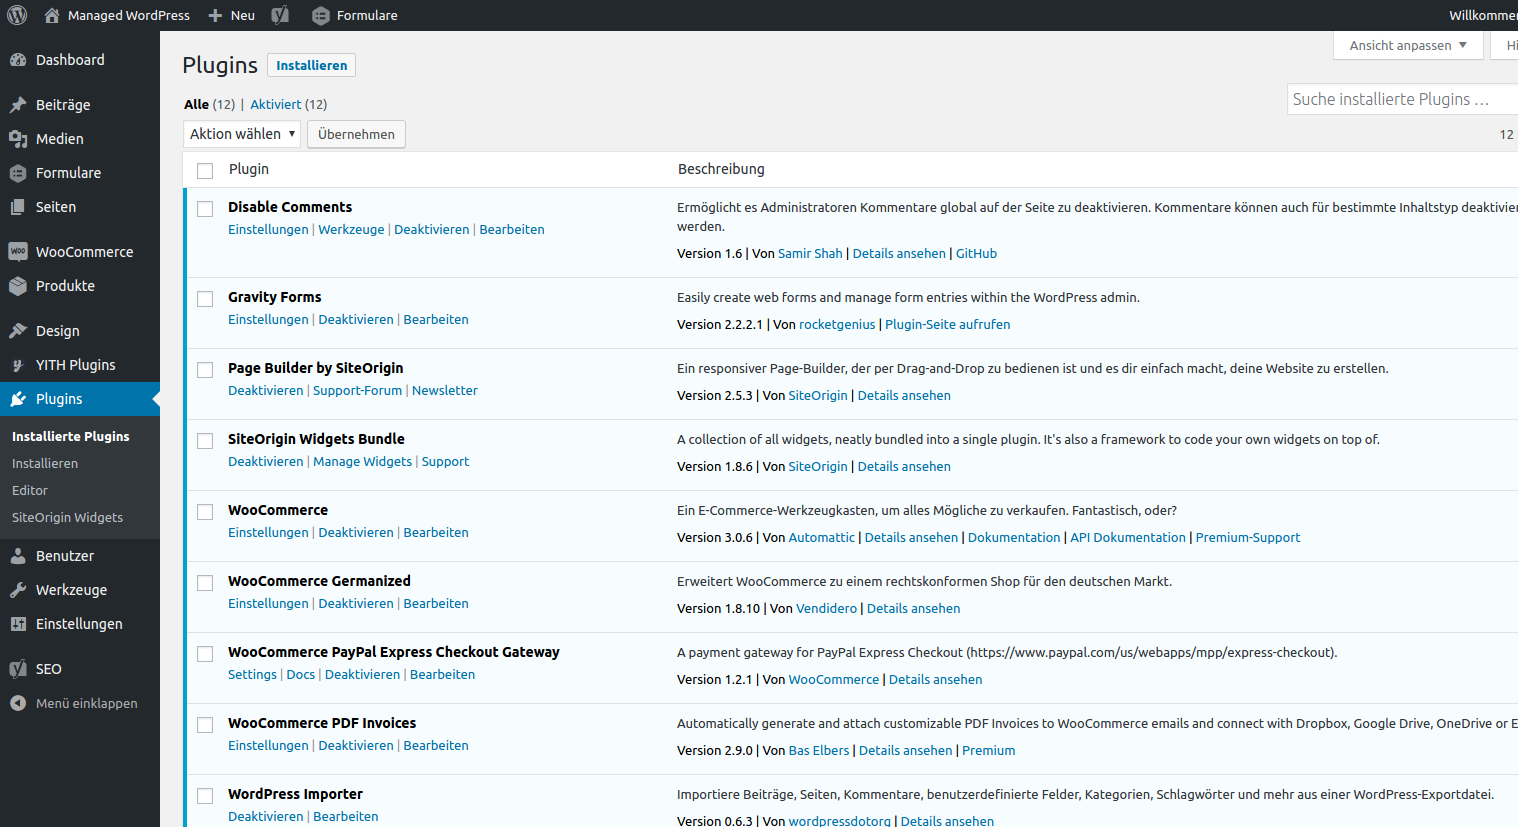1518x827 pixels.
Task: Select the WooCommerce Germanized checkbox
Action: 205,583
